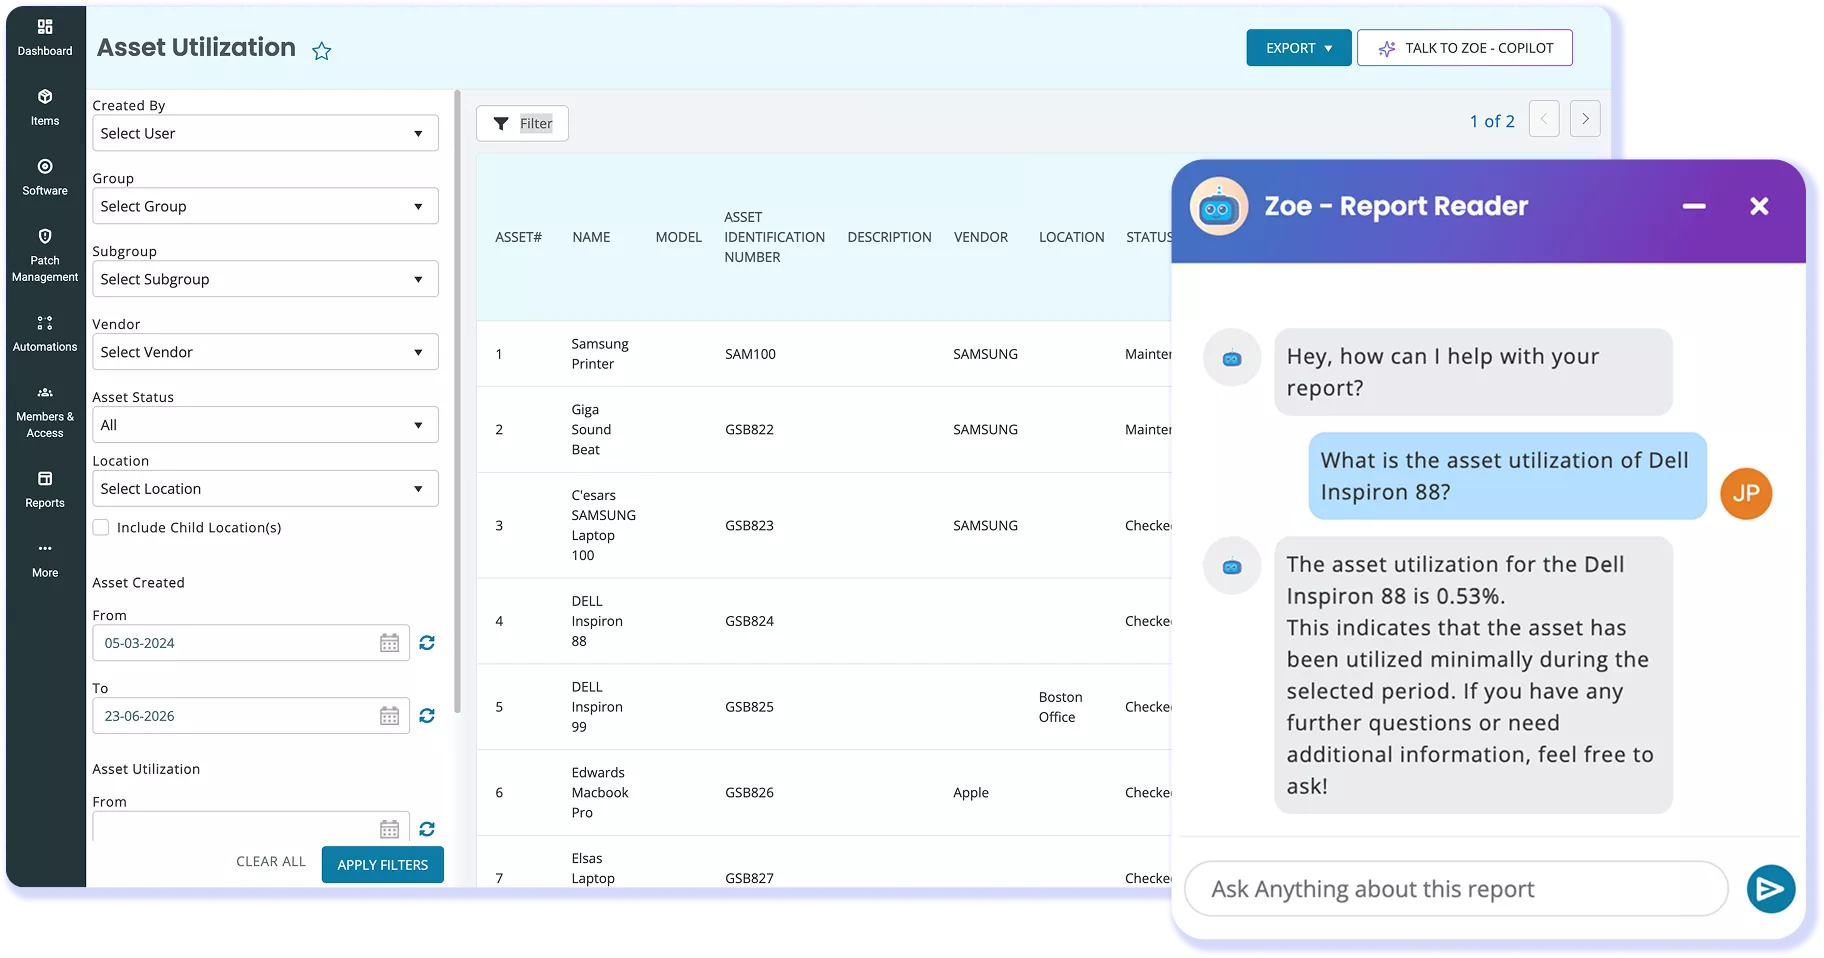Toggle Include Child Location(s) checkbox

coord(101,527)
